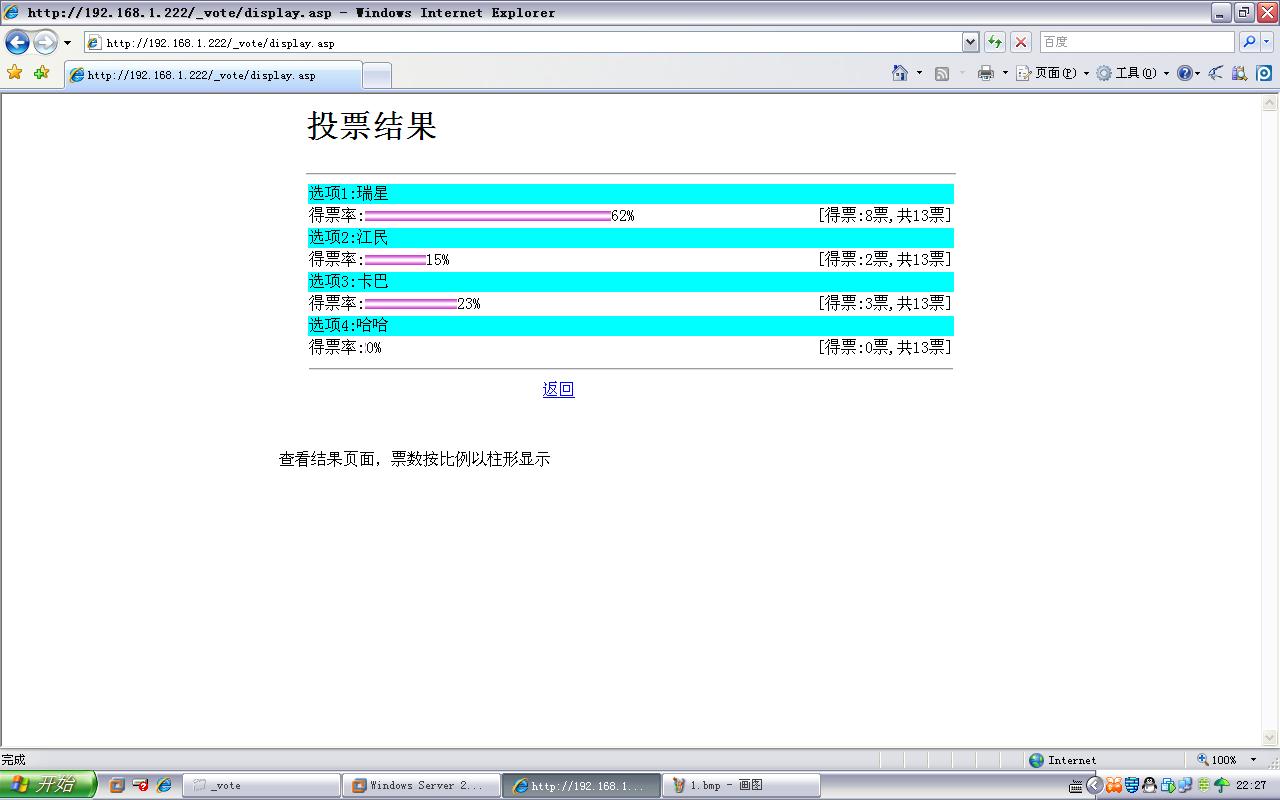Screen dimensions: 1280x800
Task: Click the address bar URL field
Action: coord(522,42)
